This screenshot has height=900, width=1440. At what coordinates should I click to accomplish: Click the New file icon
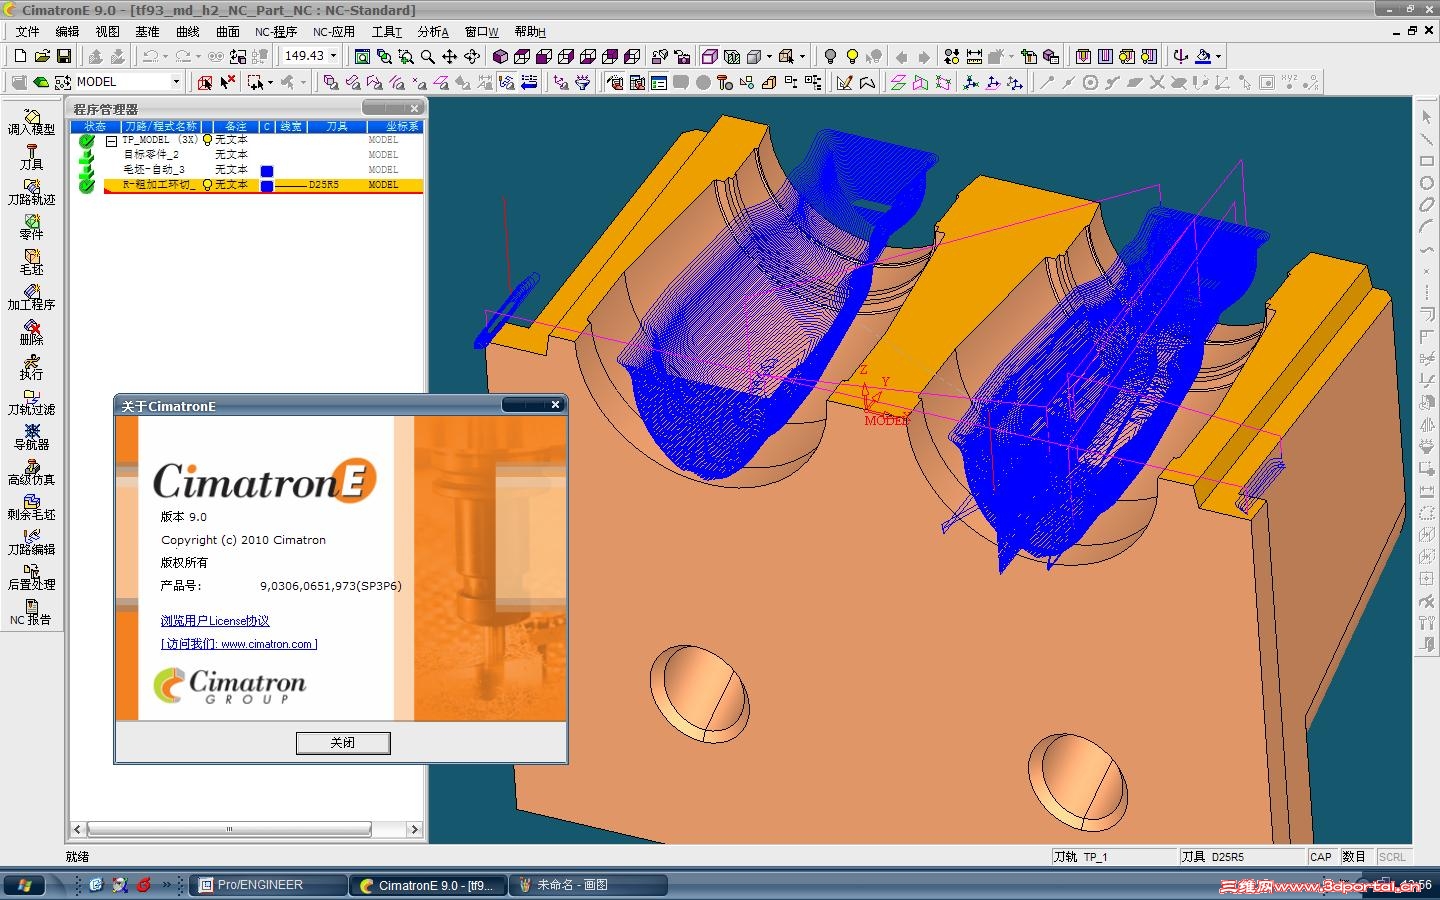[x=20, y=56]
